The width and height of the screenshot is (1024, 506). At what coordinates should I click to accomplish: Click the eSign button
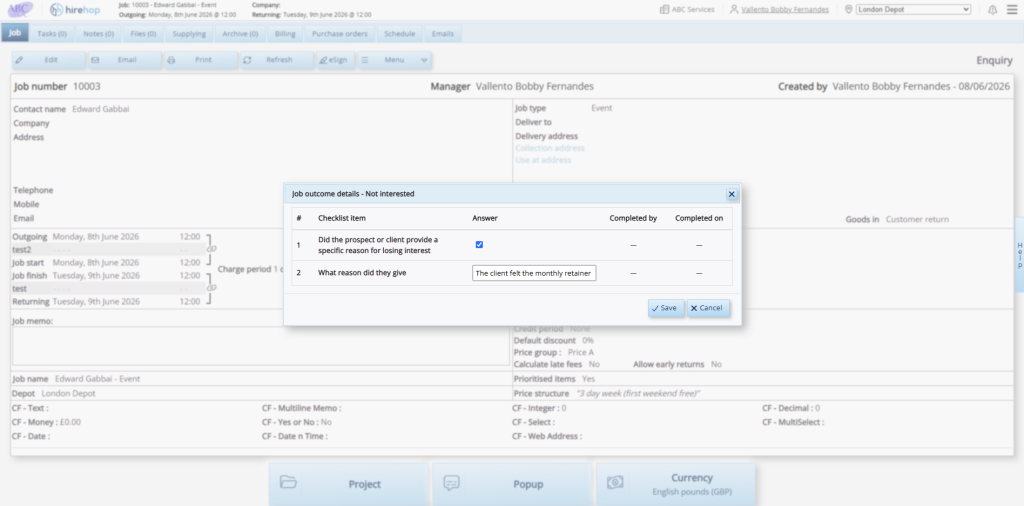[x=335, y=60]
